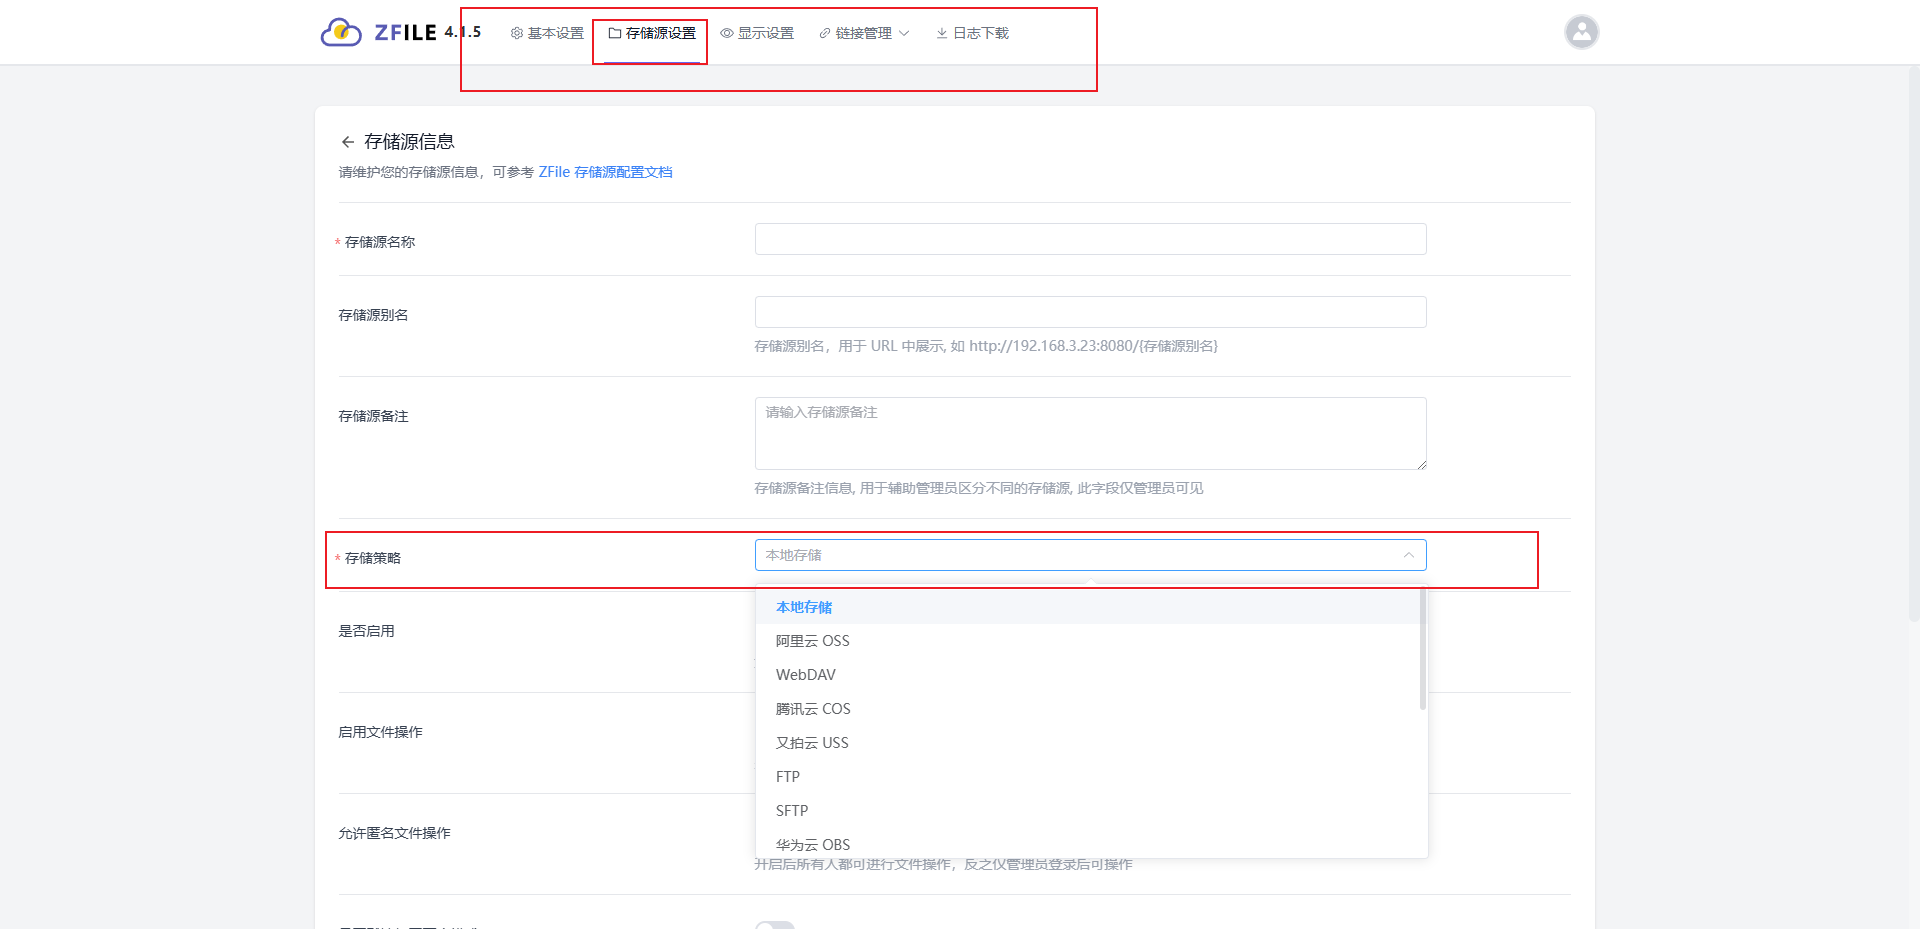Focus the 存储源名称 input field
The width and height of the screenshot is (1920, 929).
[x=1090, y=239]
